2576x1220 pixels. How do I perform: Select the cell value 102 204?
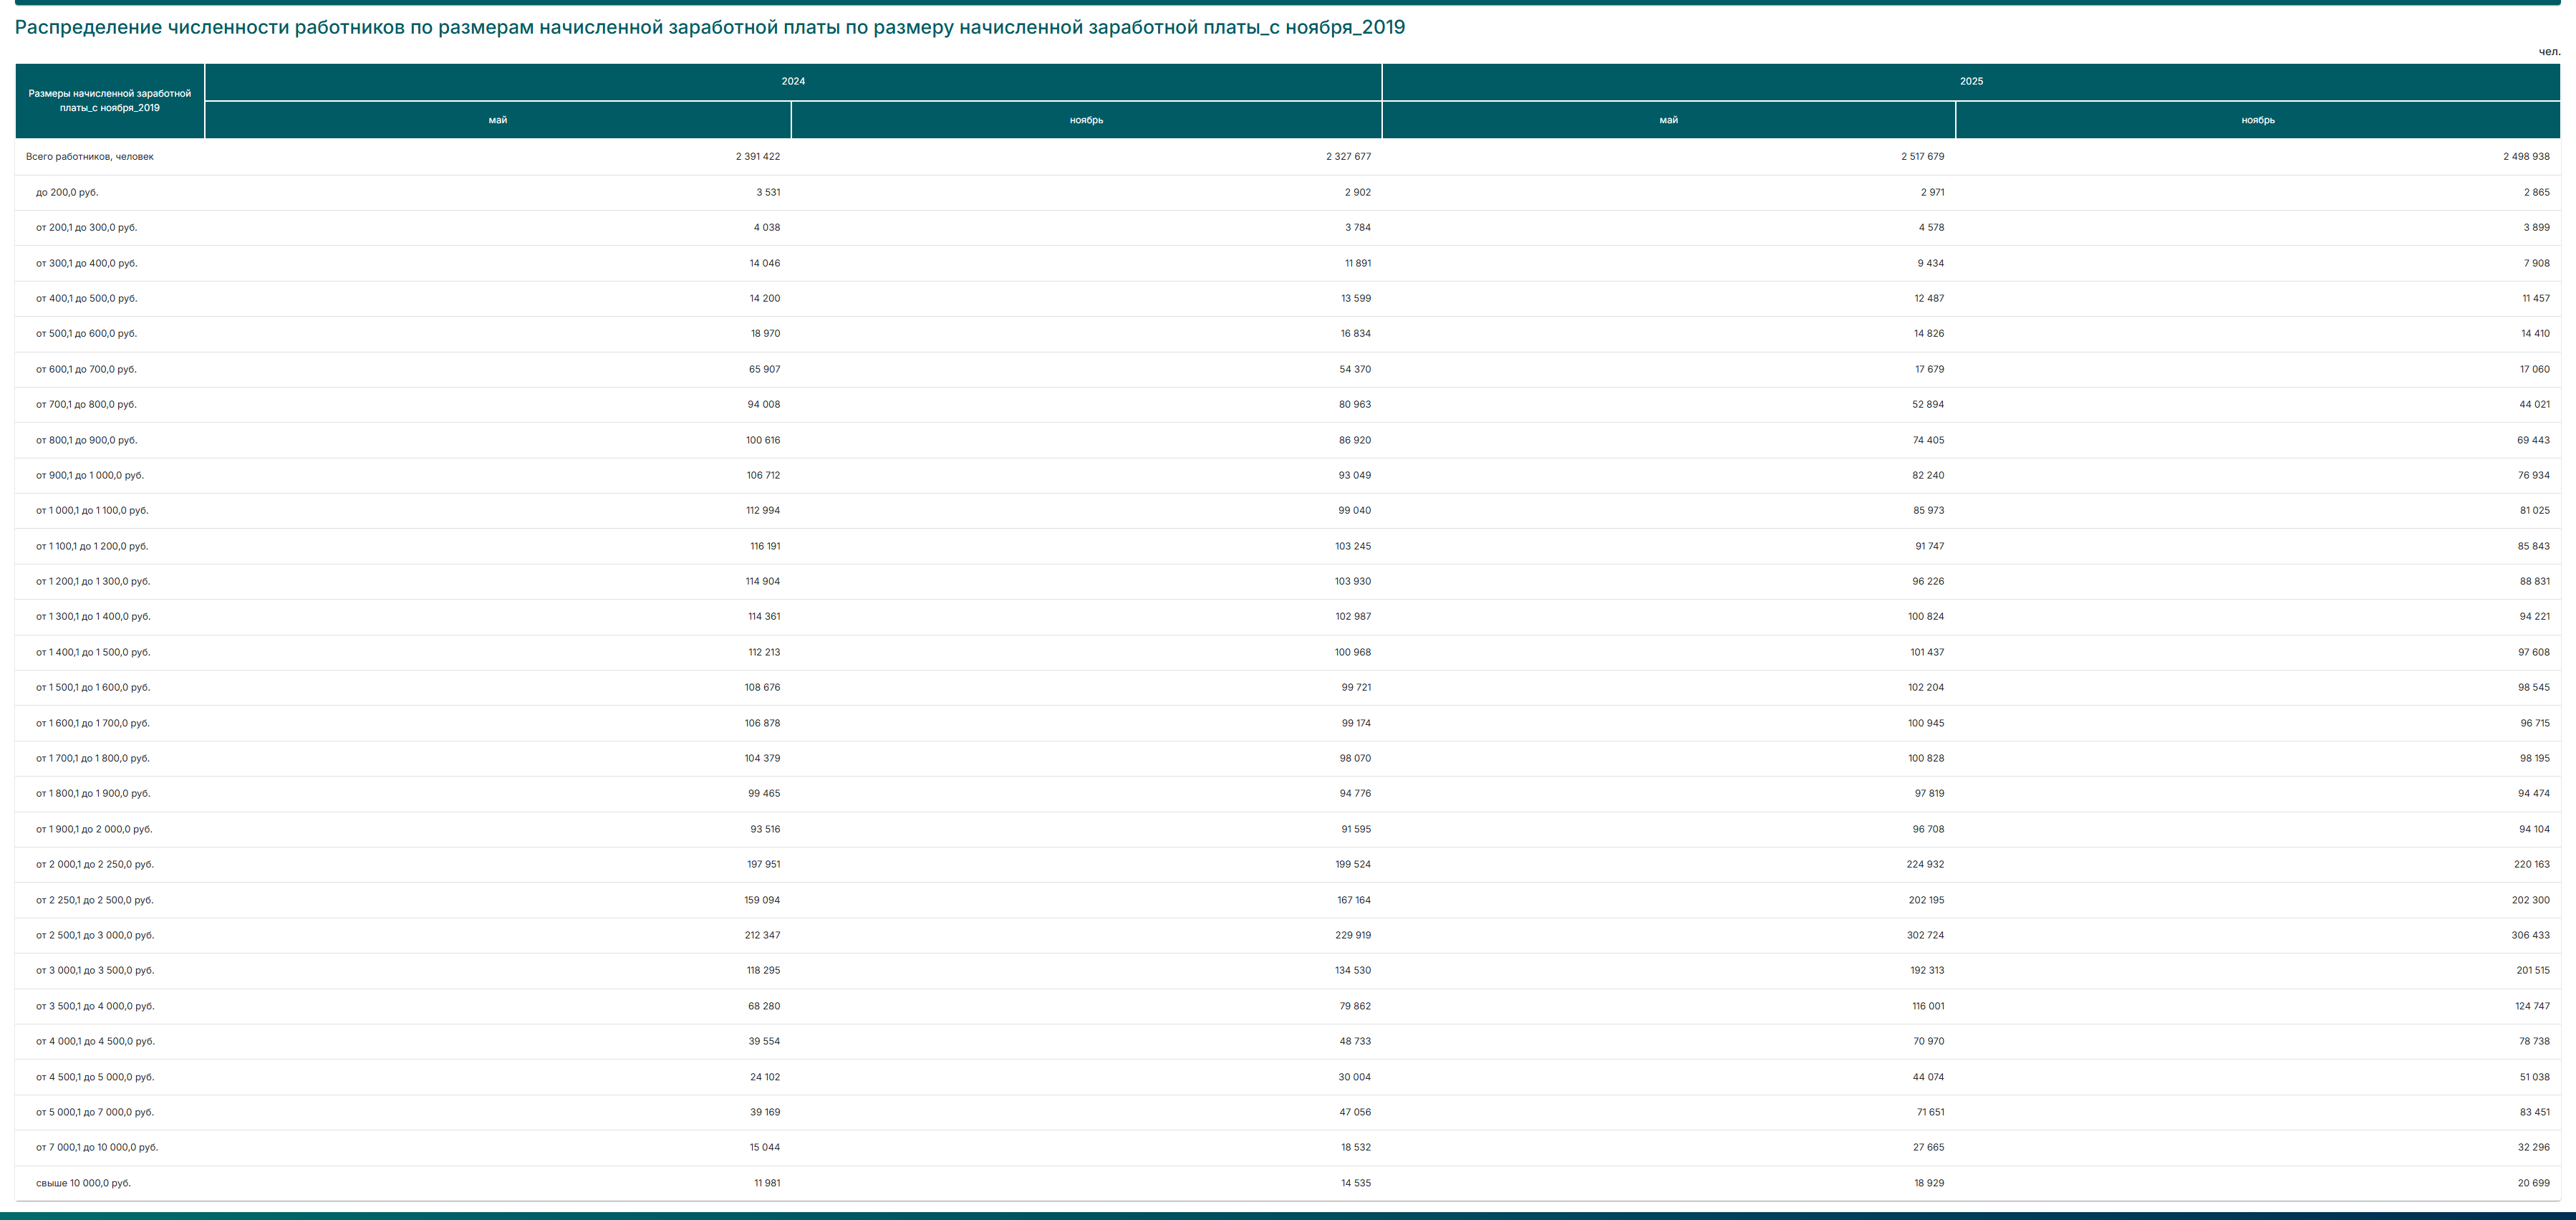click(1926, 688)
